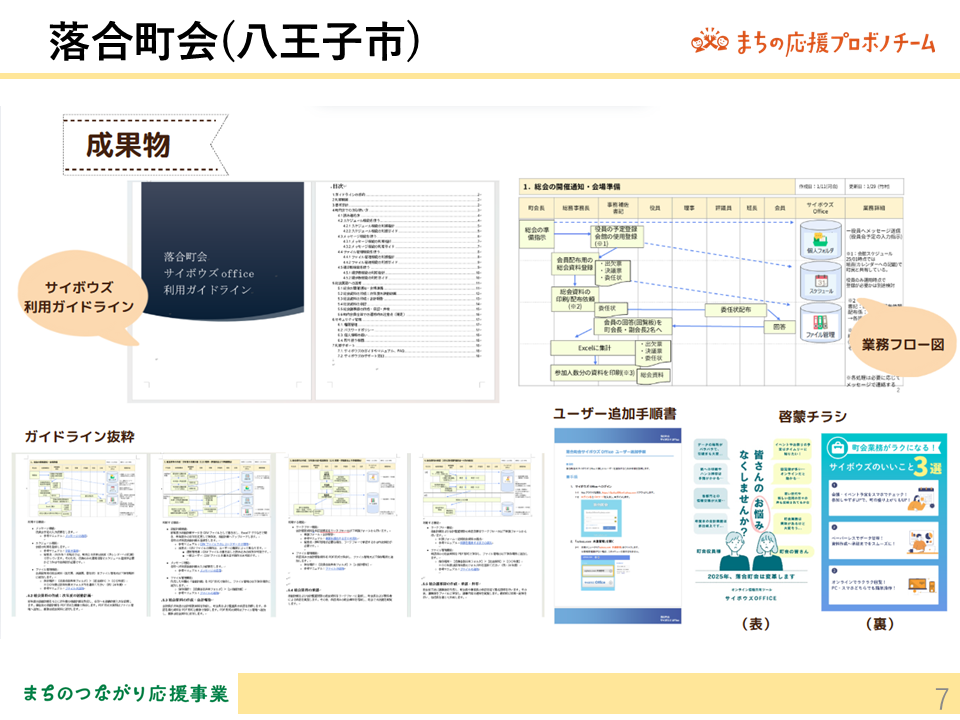
Task: Click the 町会業務がラクになる！ flyer banner
Action: click(893, 448)
